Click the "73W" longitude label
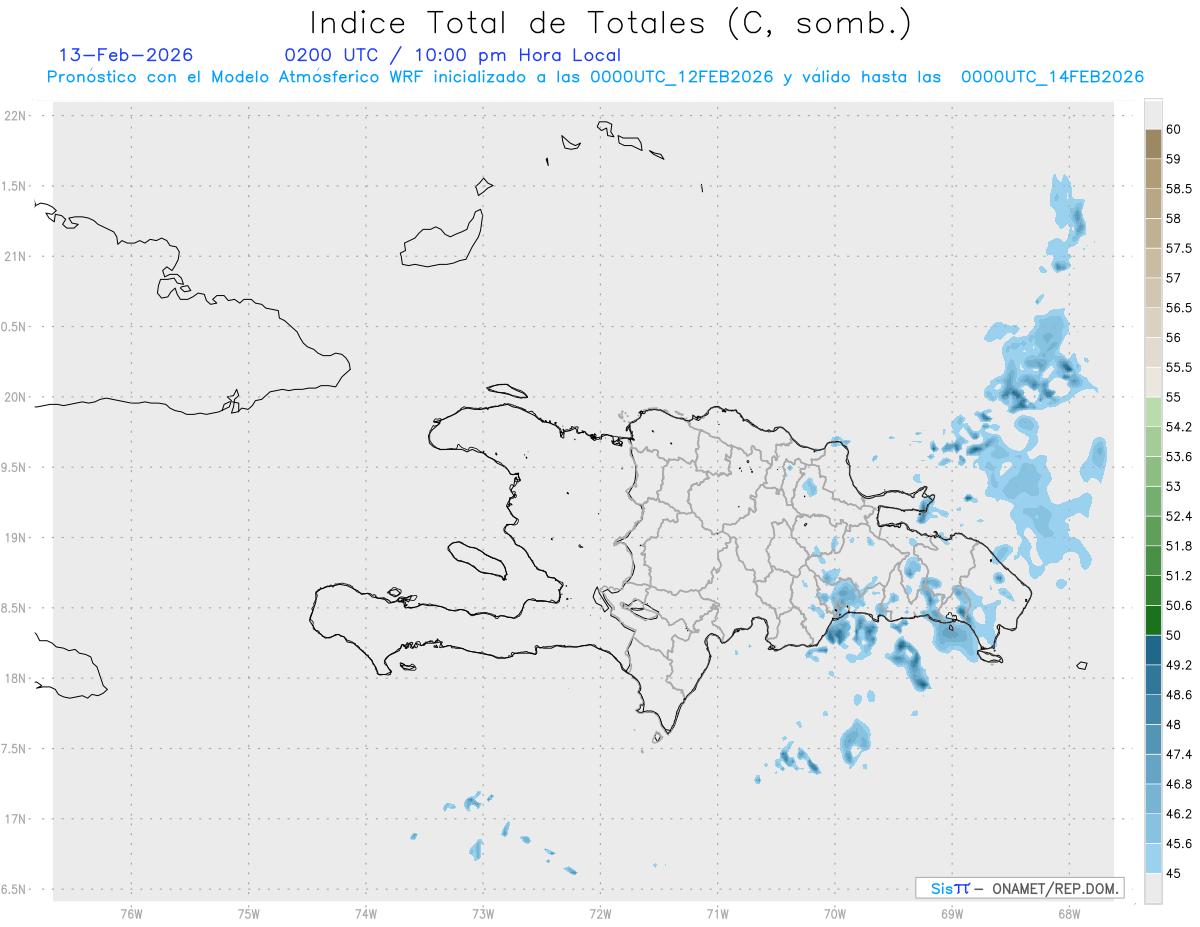Viewport: 1200px width, 927px height. click(483, 913)
